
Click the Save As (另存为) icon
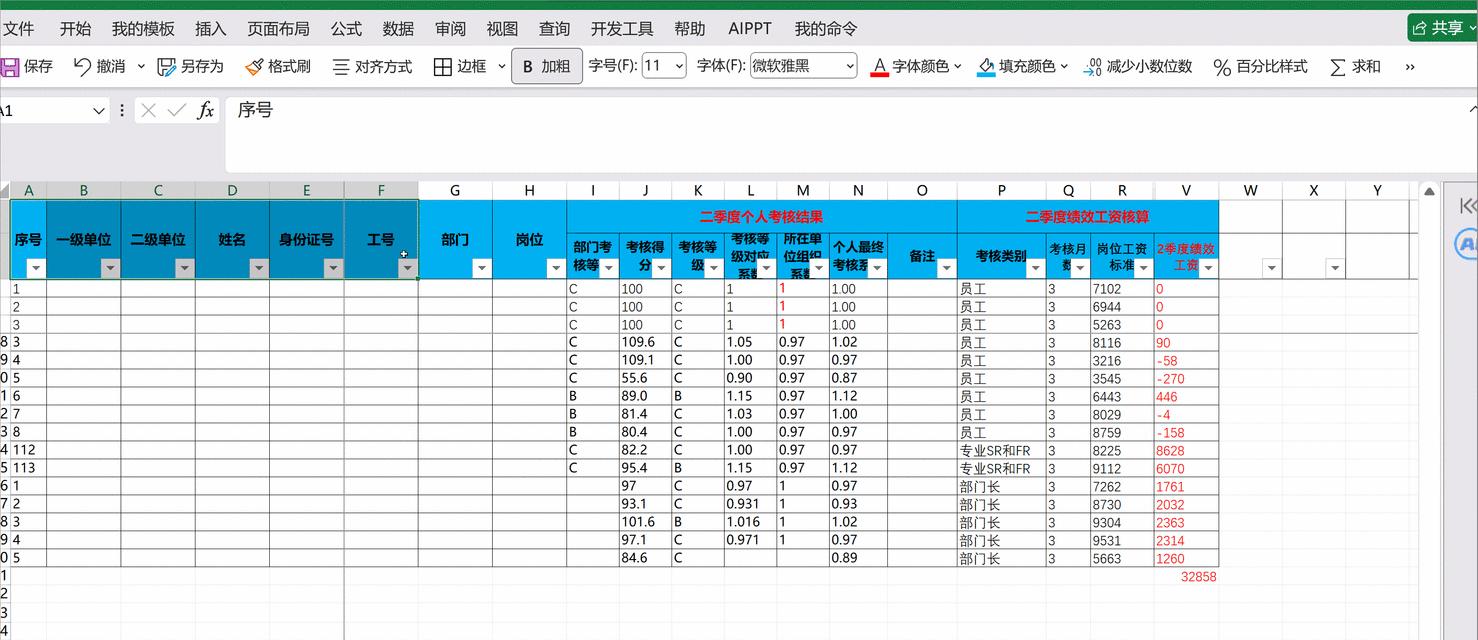pos(166,67)
